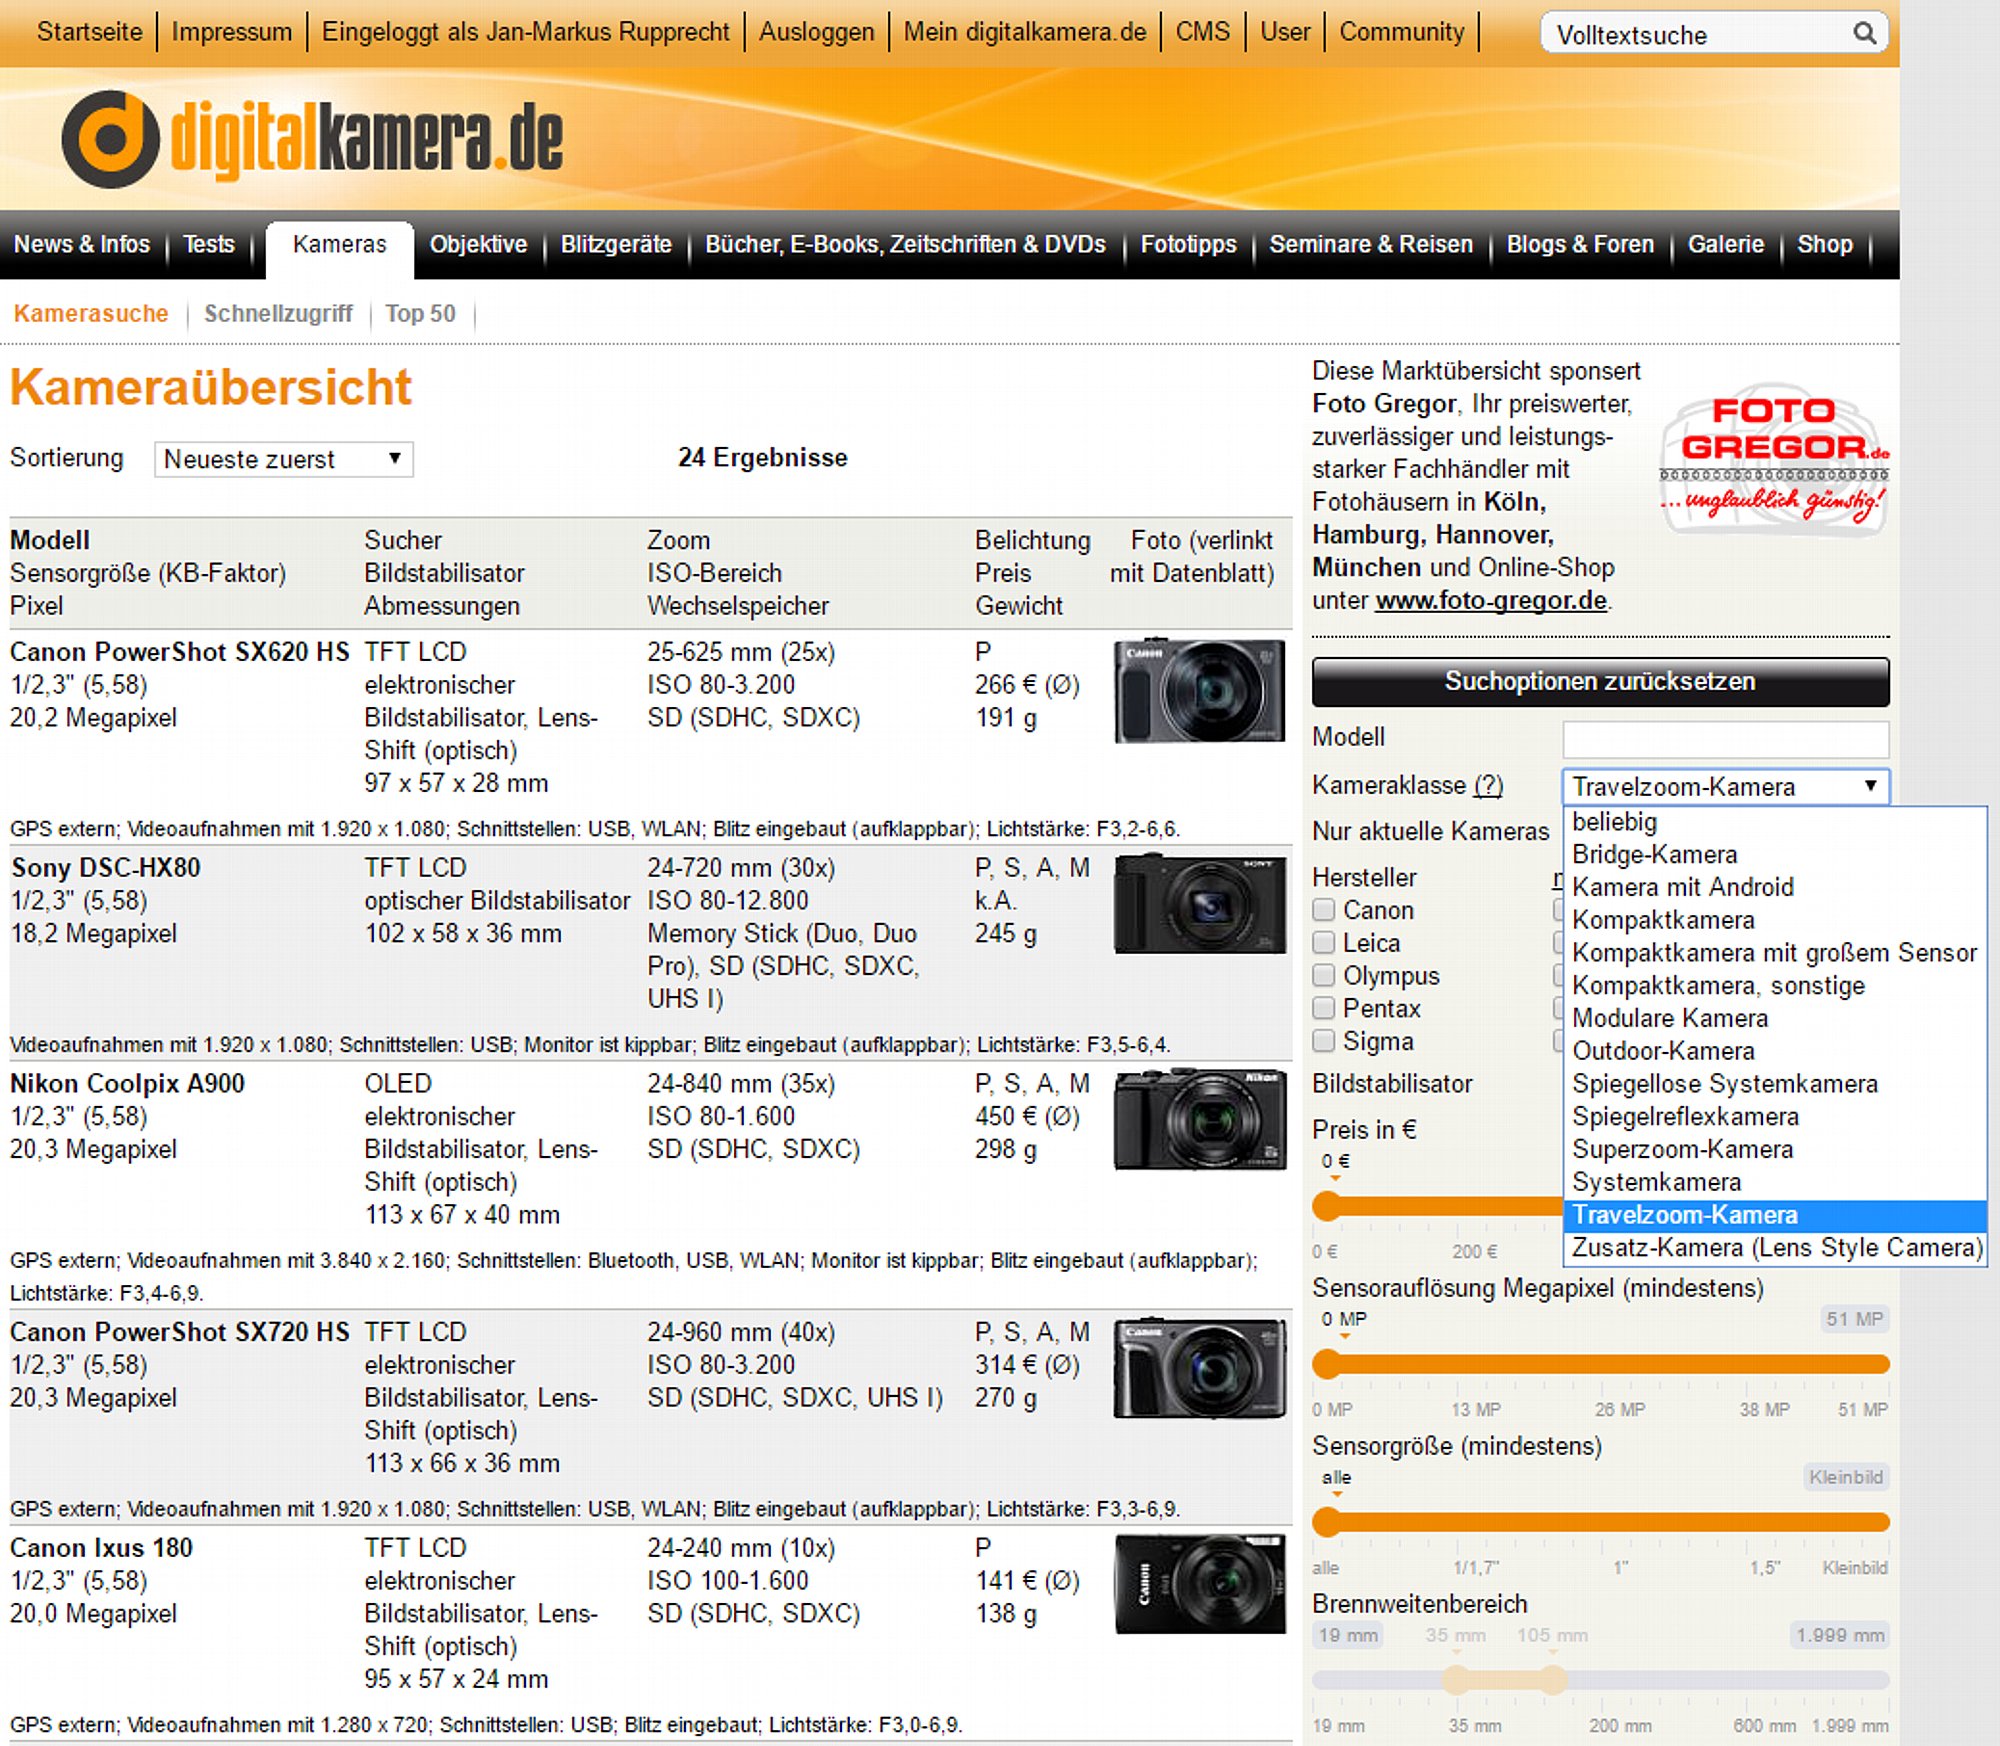Image resolution: width=2000 pixels, height=1746 pixels.
Task: Enable the Leica manufacturer filter
Action: pyautogui.click(x=1324, y=943)
